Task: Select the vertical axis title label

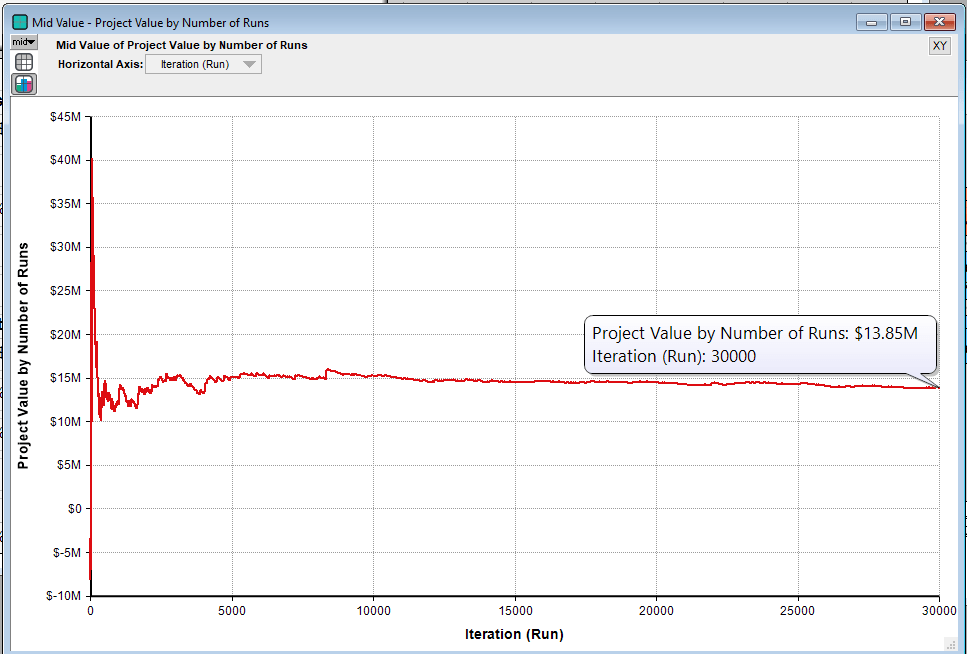Action: [x=24, y=355]
